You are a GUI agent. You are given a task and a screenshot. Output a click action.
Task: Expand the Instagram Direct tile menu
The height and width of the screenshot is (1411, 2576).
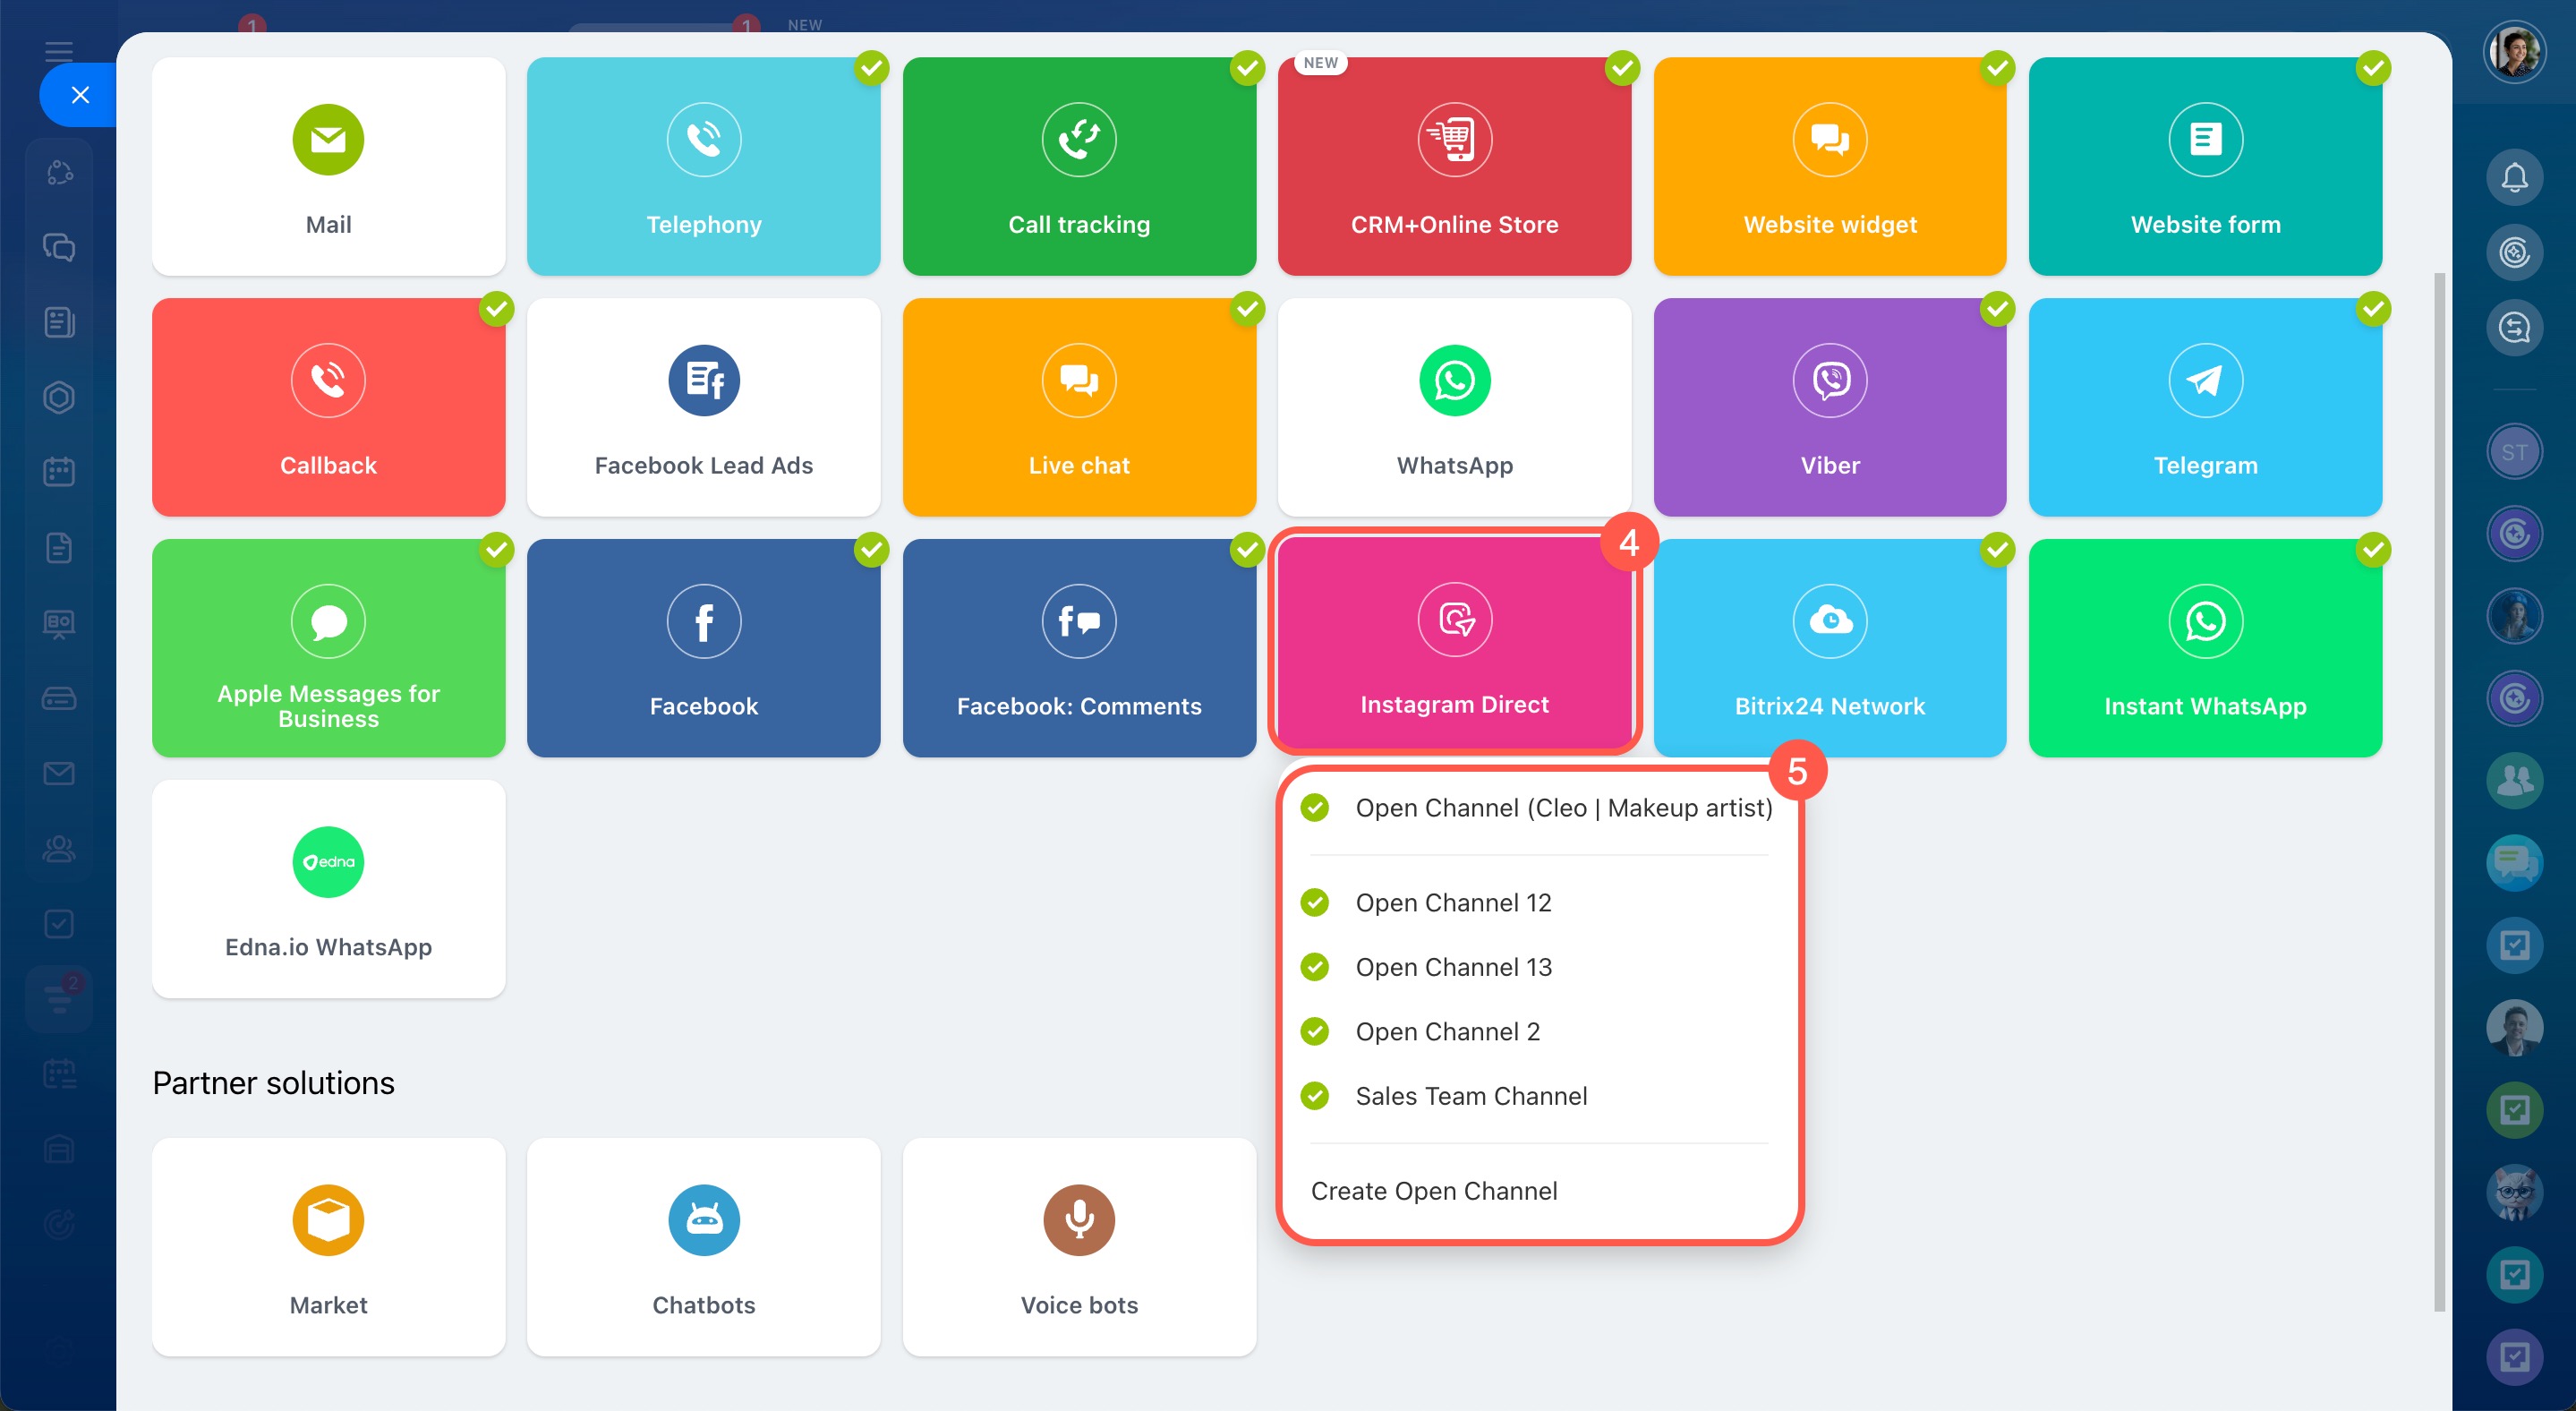1454,641
